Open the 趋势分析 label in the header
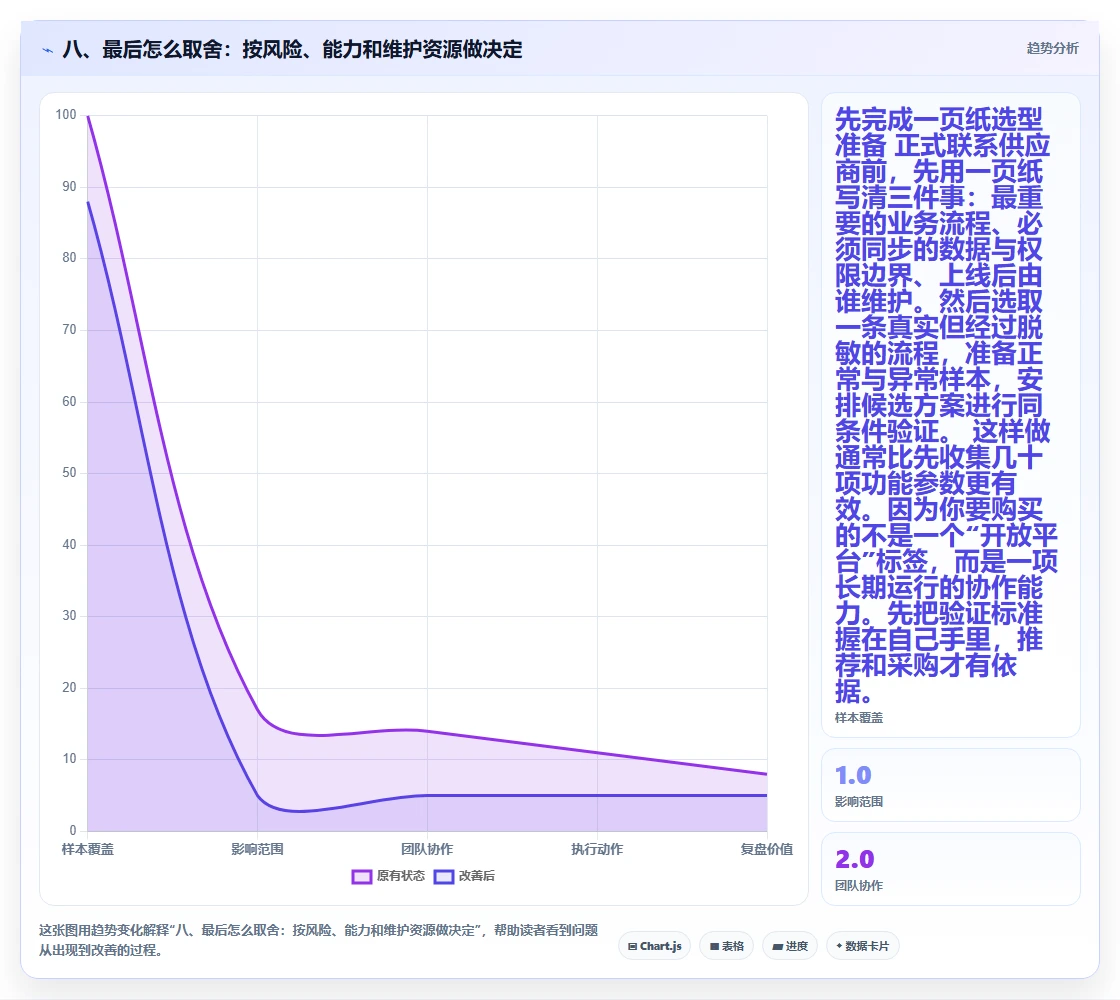 tap(1052, 48)
